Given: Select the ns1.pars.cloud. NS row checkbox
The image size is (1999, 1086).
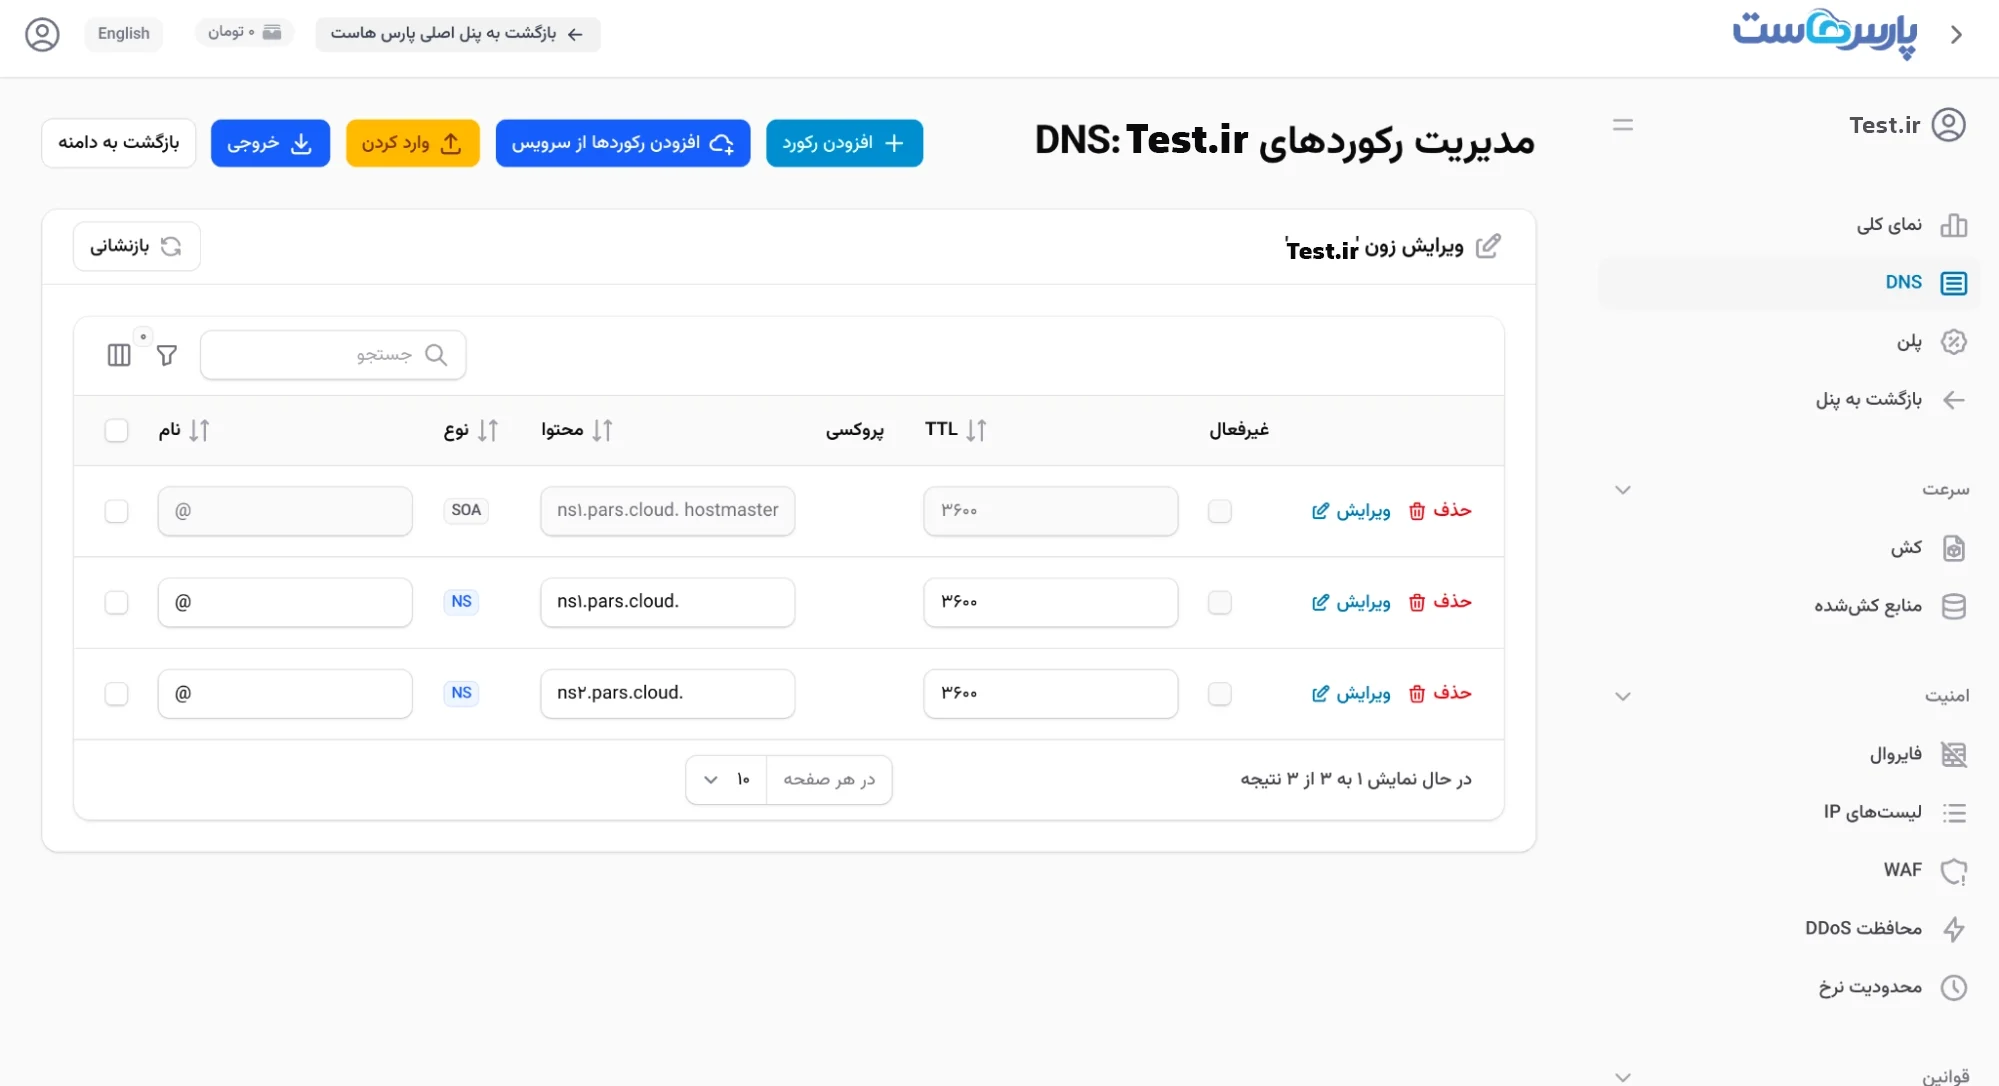Looking at the screenshot, I should [x=116, y=602].
